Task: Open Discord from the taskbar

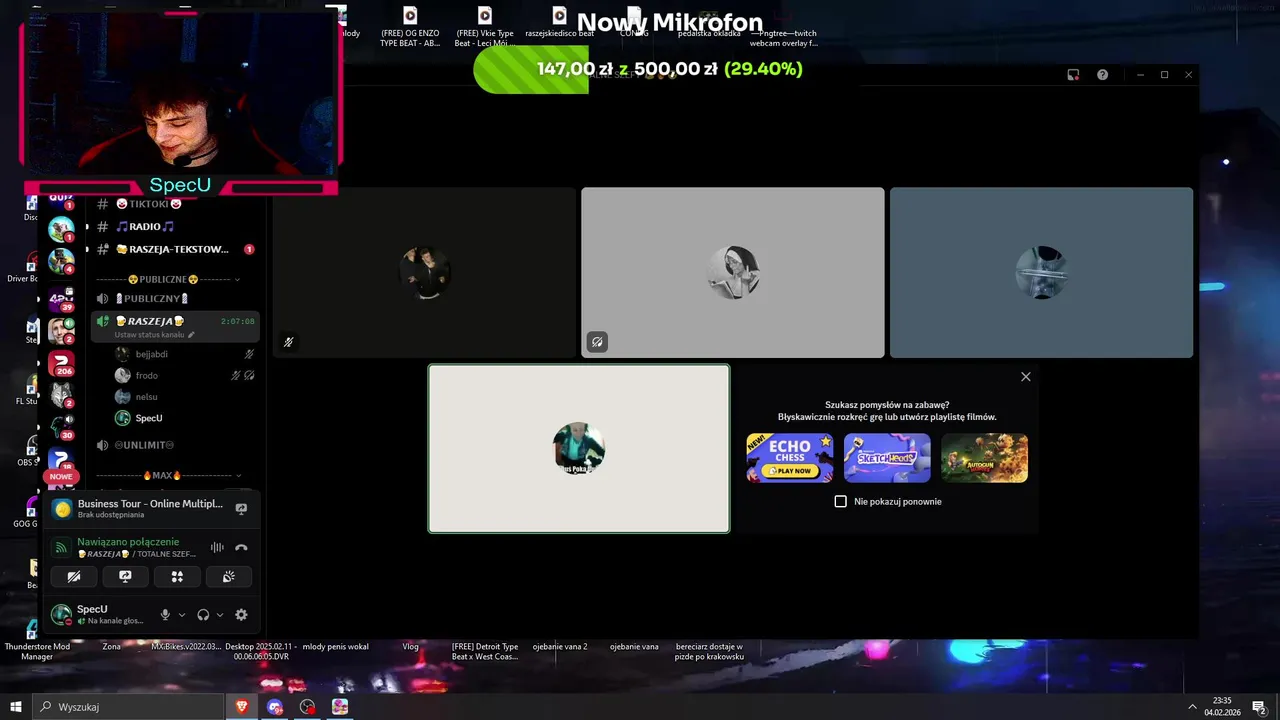Action: point(275,707)
